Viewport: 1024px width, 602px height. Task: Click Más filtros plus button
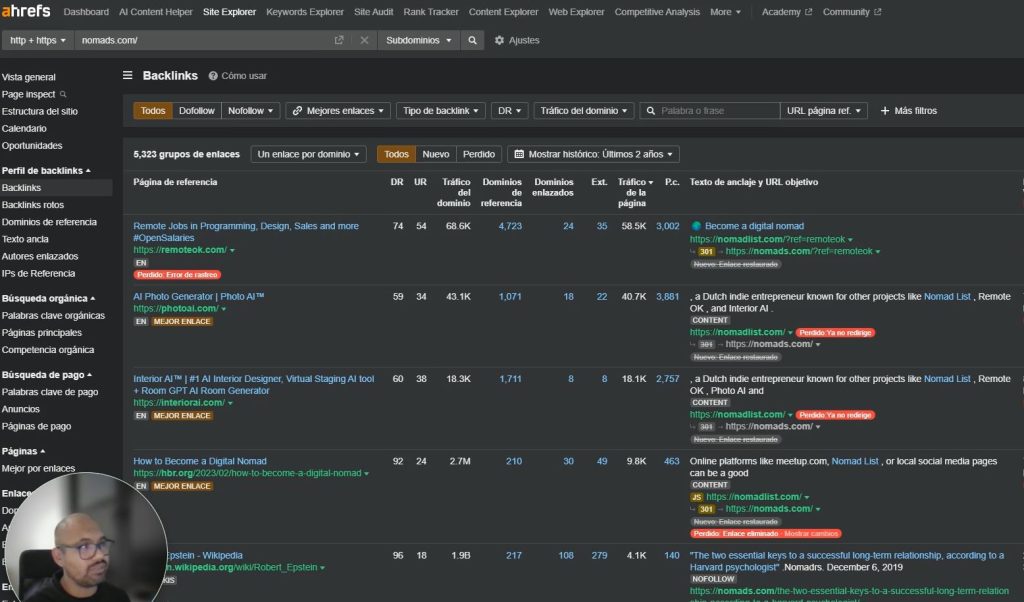tap(908, 111)
